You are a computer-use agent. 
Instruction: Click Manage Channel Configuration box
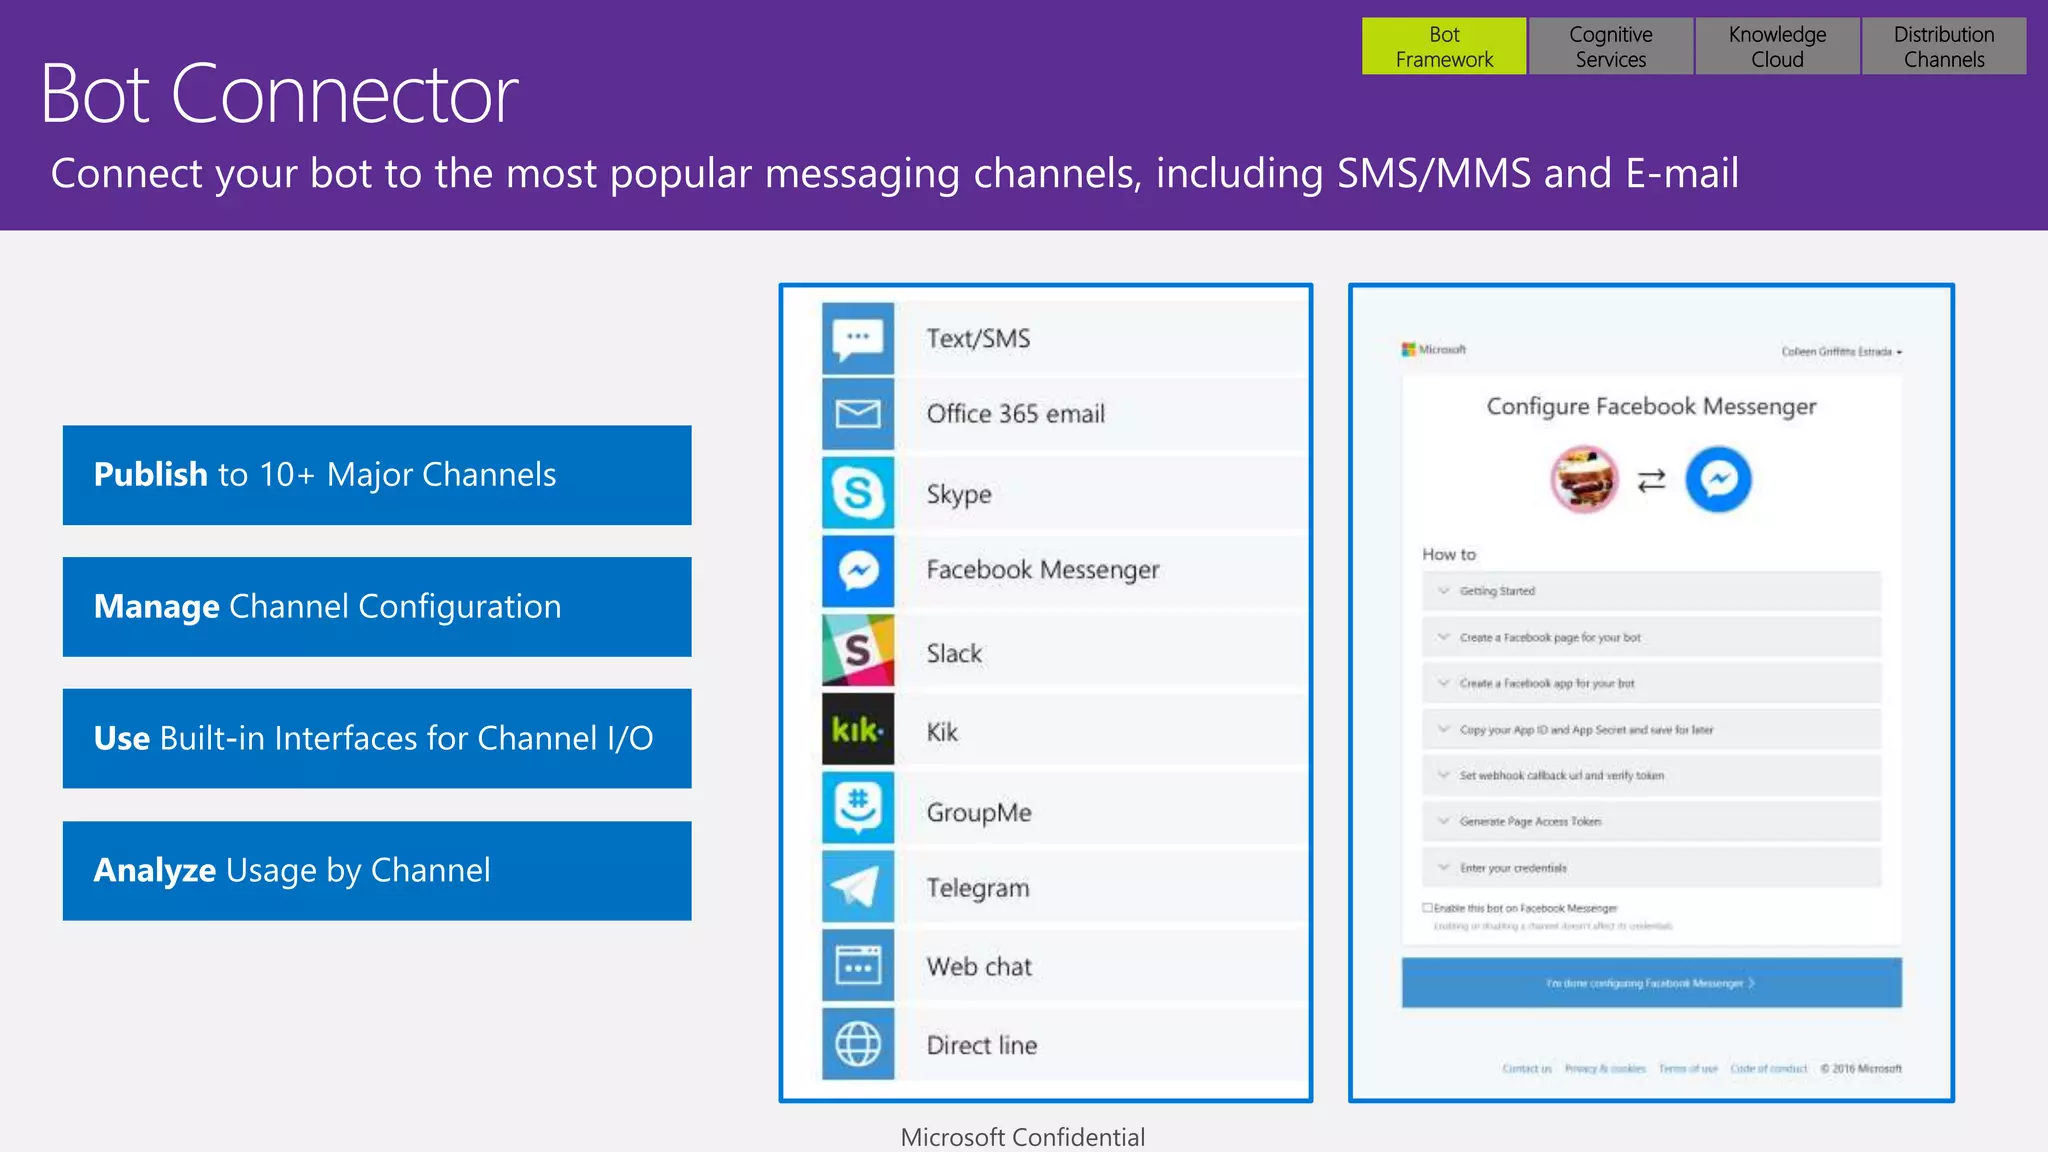click(x=377, y=607)
